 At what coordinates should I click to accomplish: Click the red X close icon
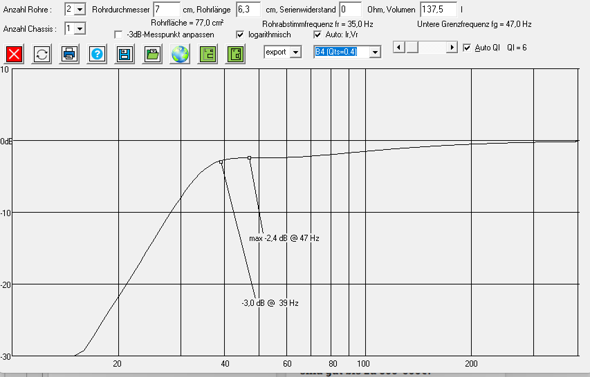point(14,54)
